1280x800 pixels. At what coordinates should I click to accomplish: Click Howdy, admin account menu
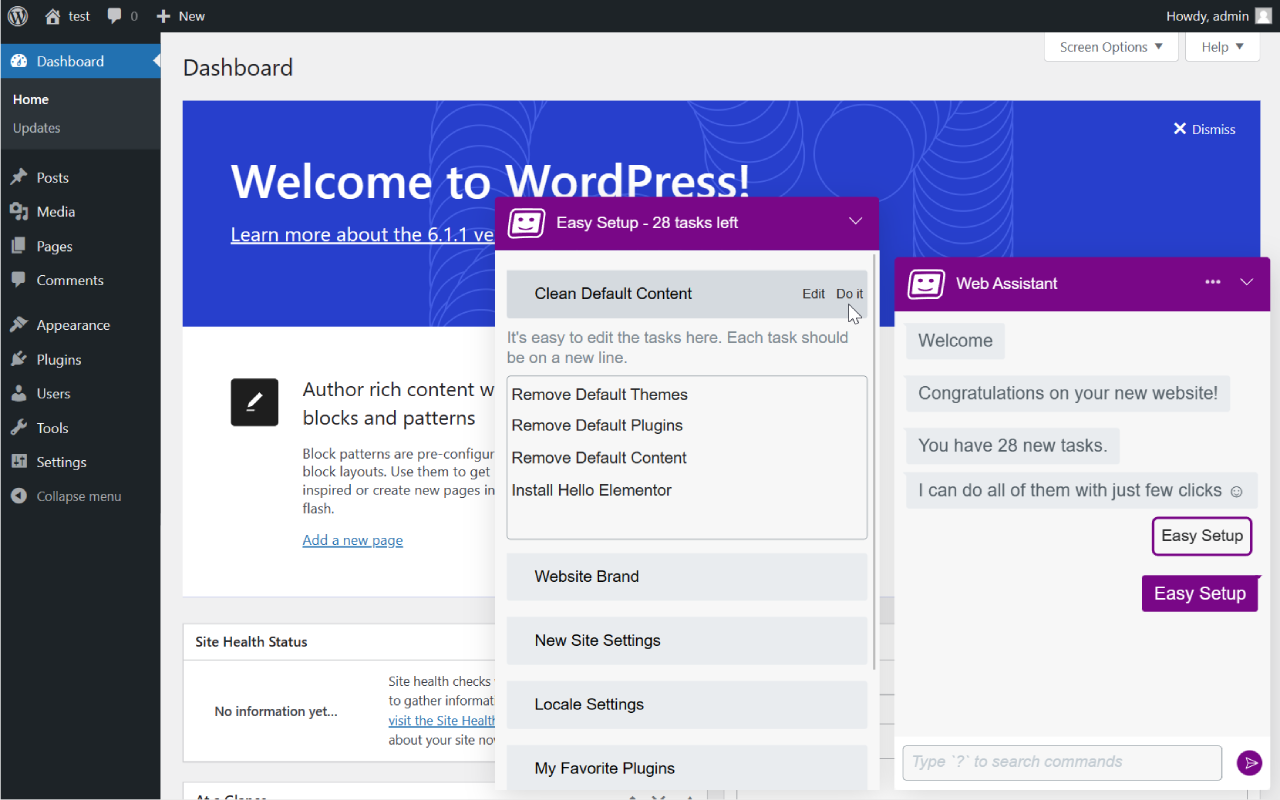coord(1219,16)
